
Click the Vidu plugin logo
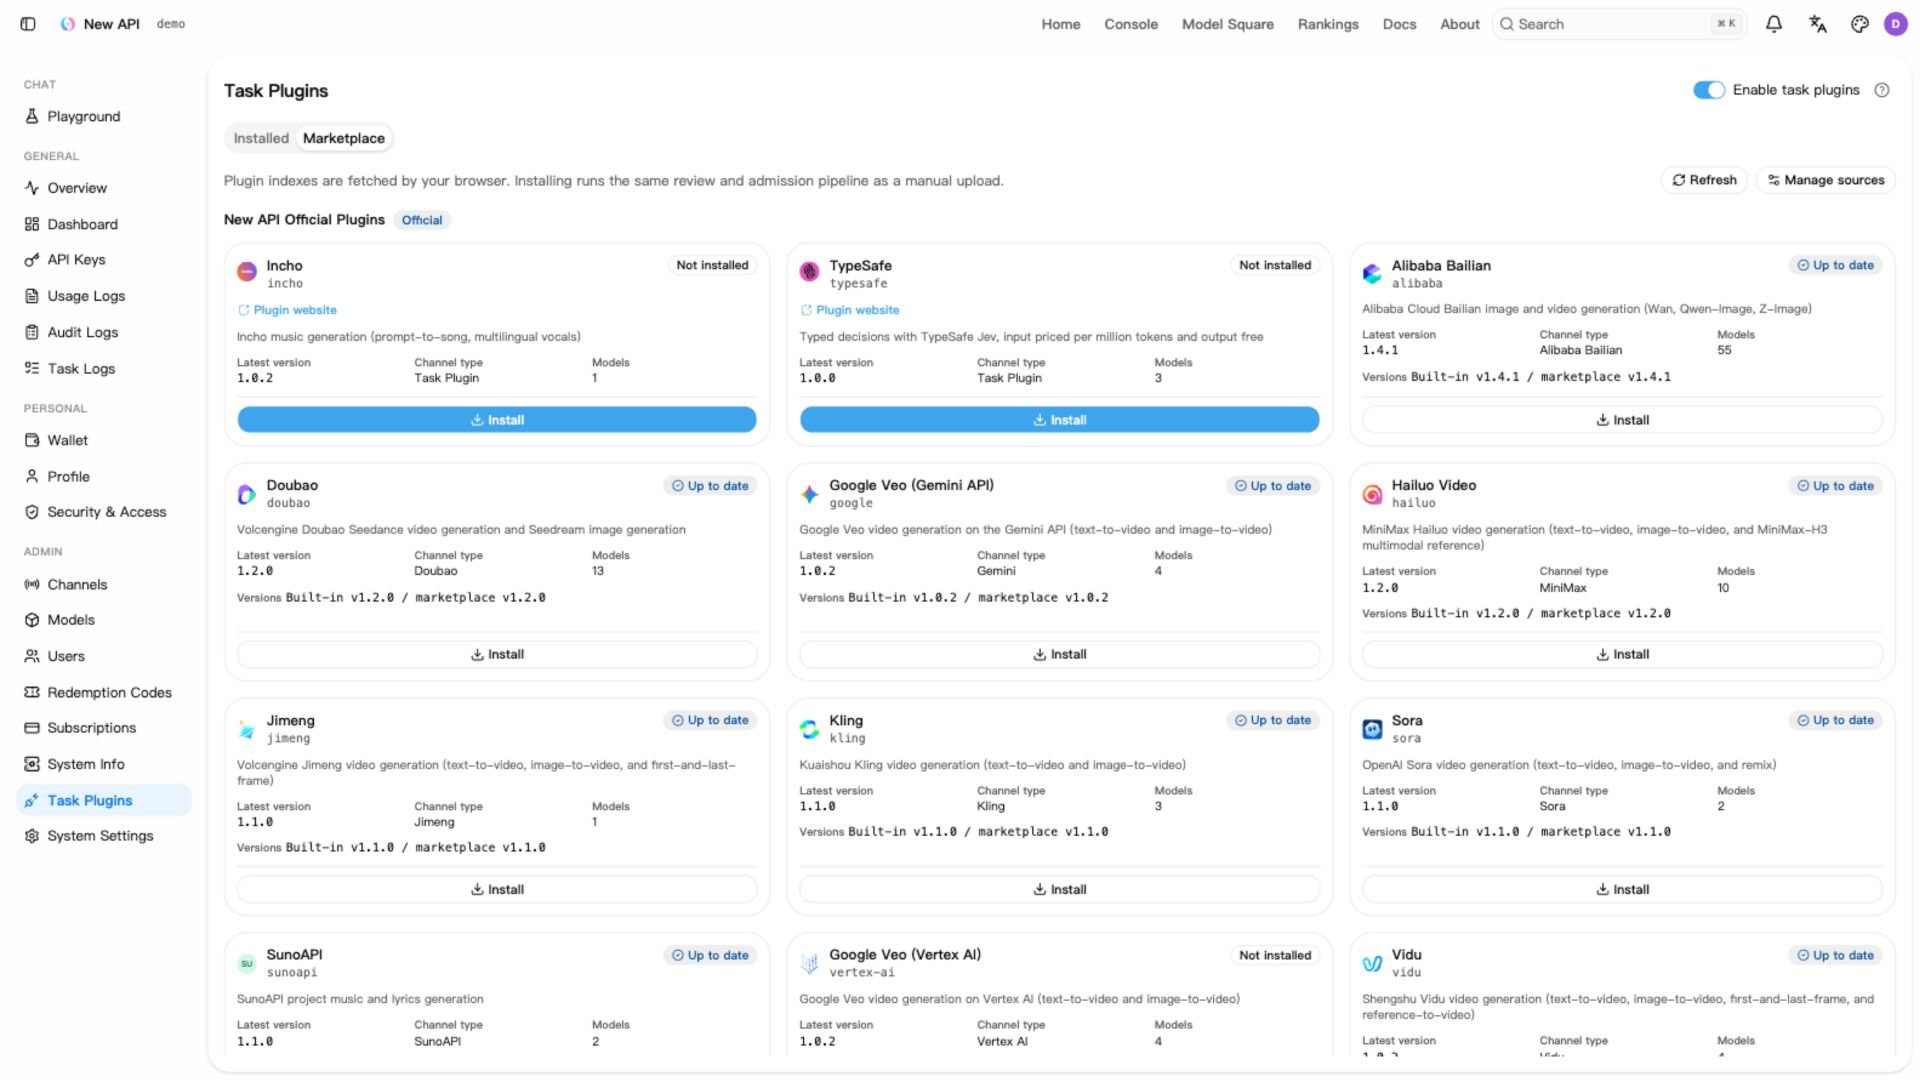[1372, 963]
